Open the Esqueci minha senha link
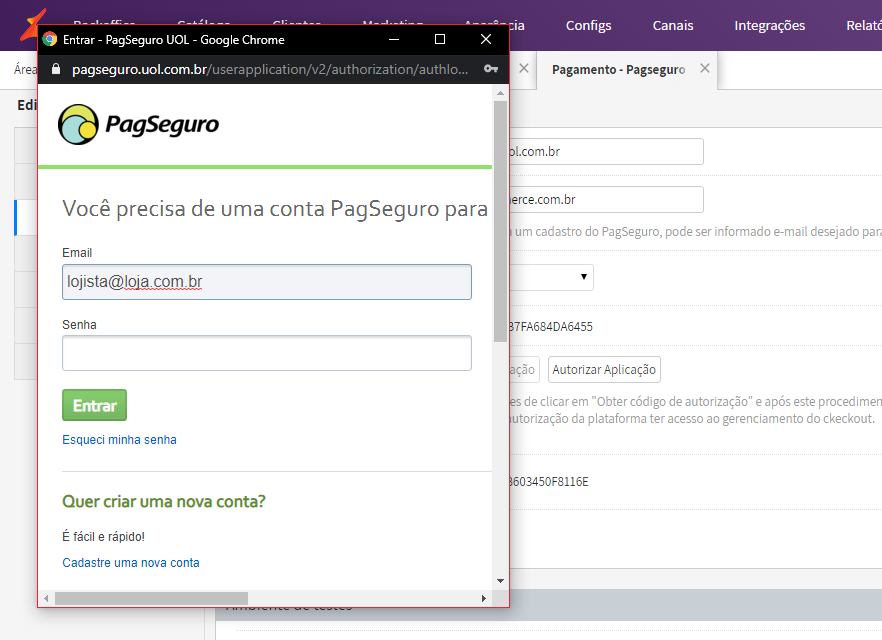 click(x=119, y=440)
